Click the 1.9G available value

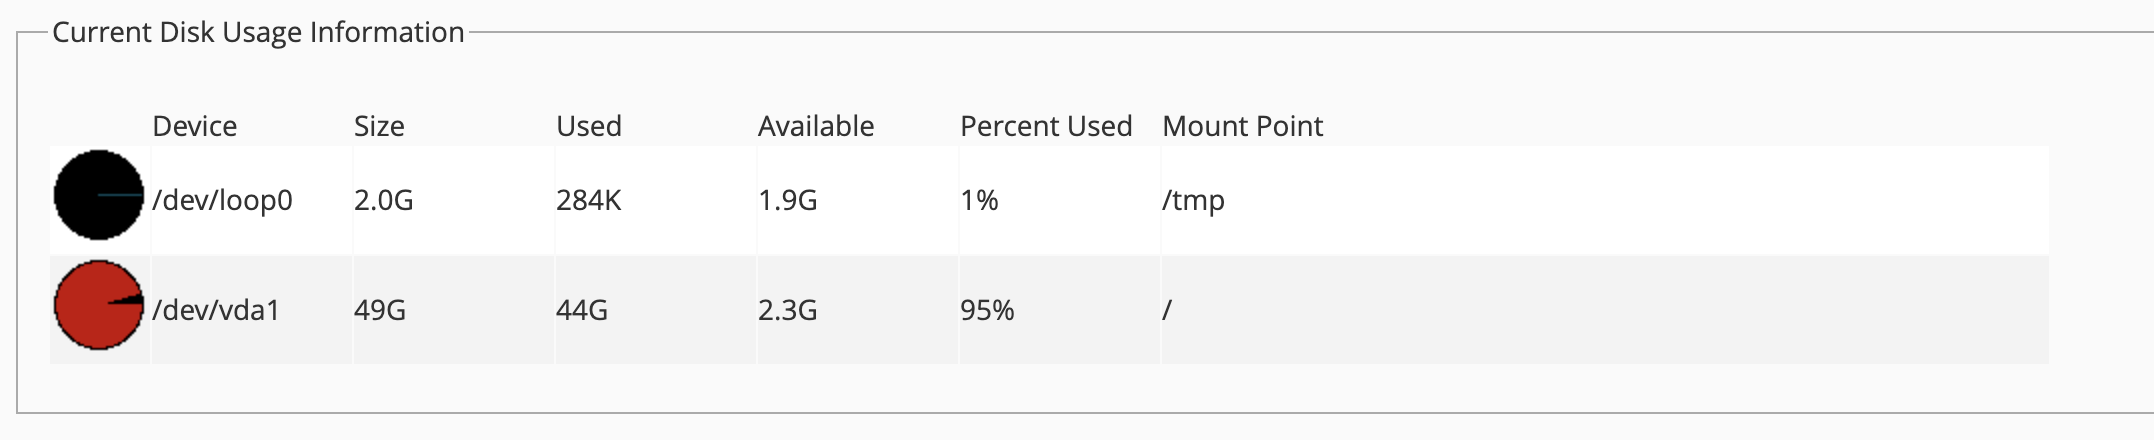[787, 200]
